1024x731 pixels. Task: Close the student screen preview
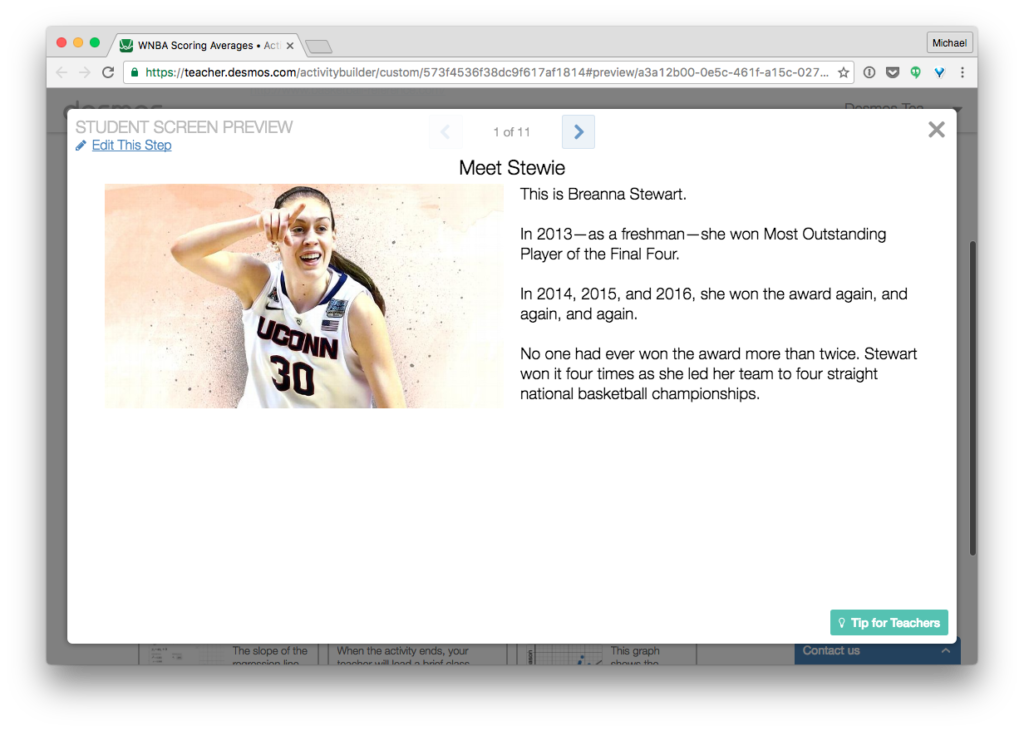[x=936, y=129]
